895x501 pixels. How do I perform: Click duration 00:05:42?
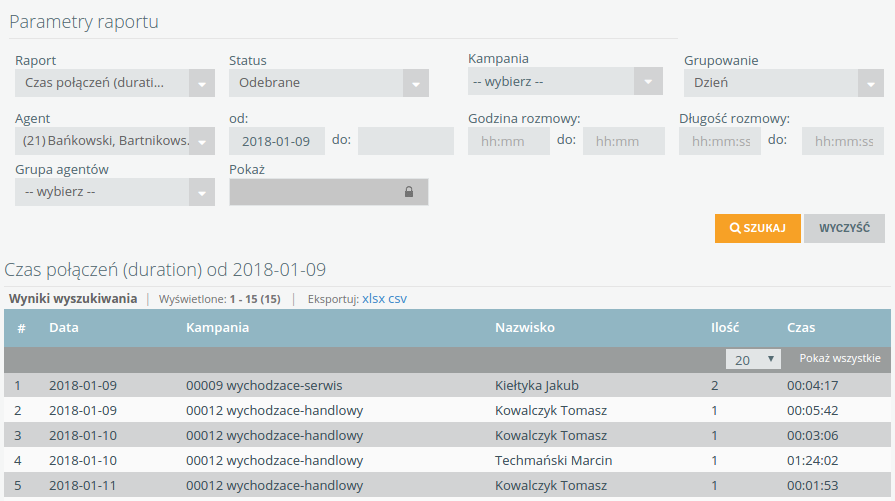point(813,411)
